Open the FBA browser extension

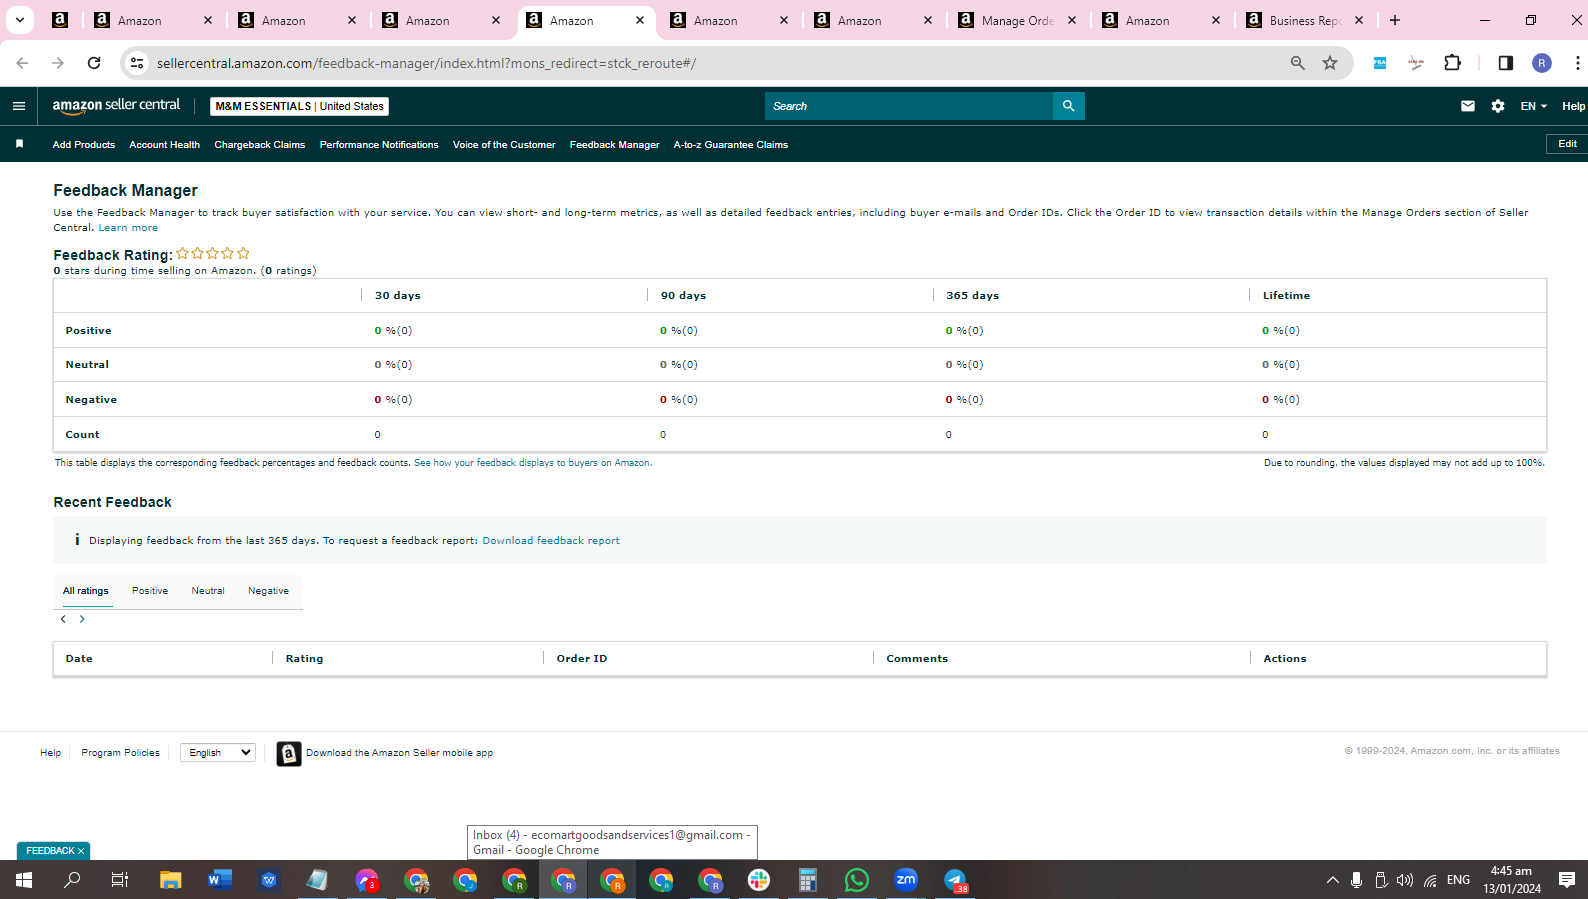(x=1380, y=63)
